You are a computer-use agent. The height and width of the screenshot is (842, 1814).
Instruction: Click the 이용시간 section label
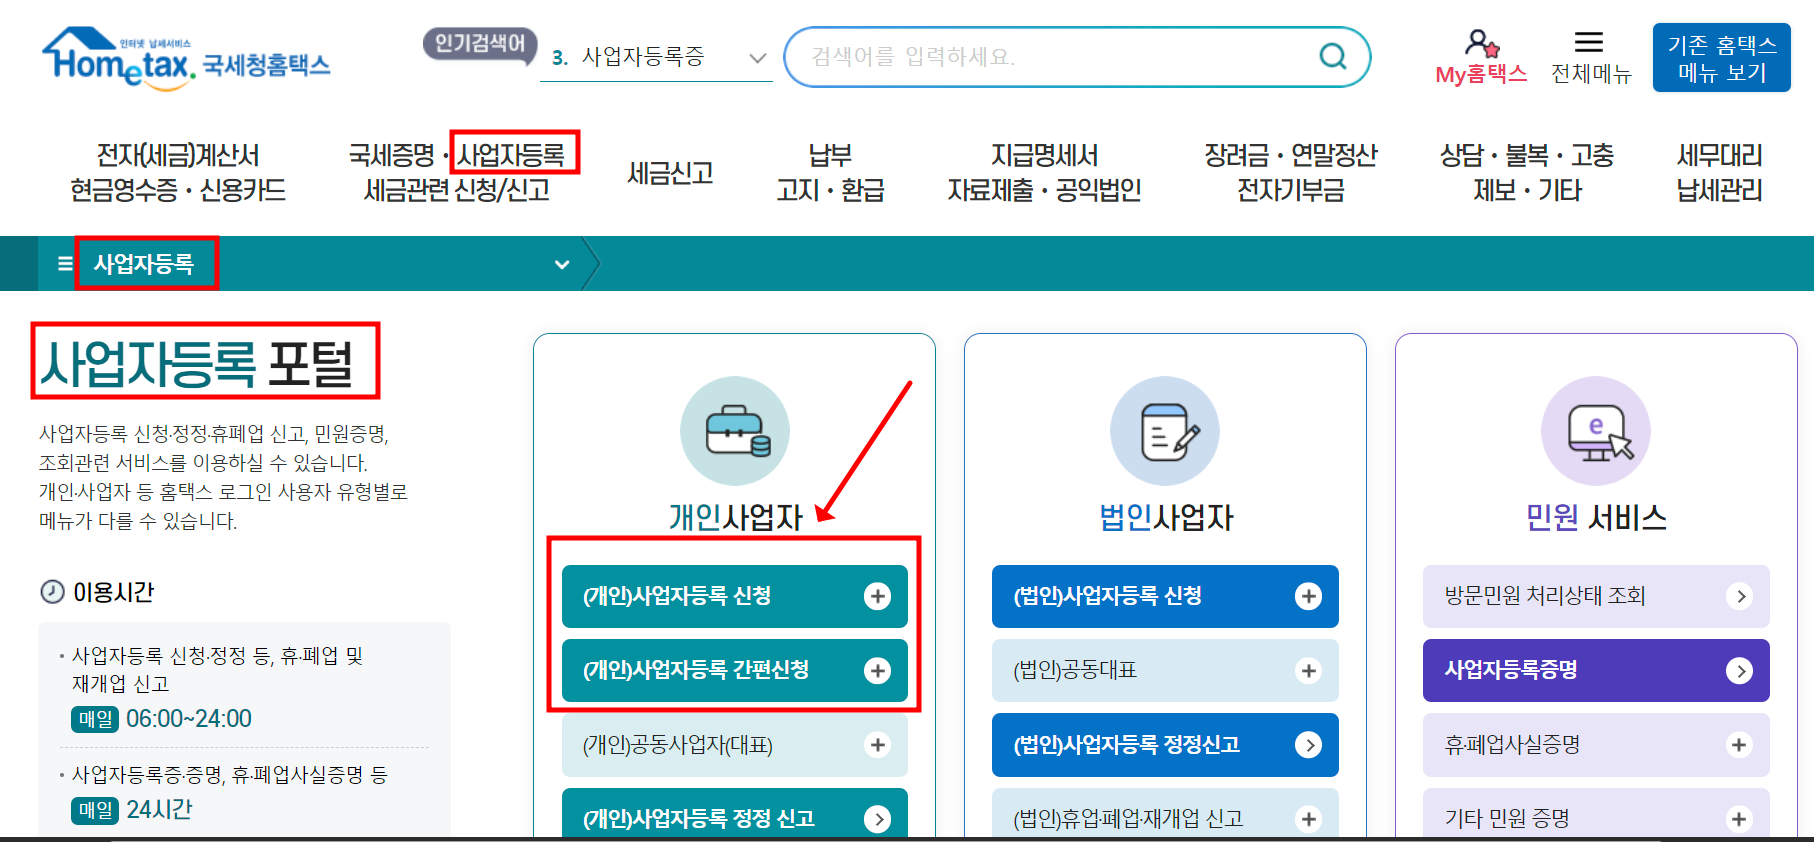114,592
